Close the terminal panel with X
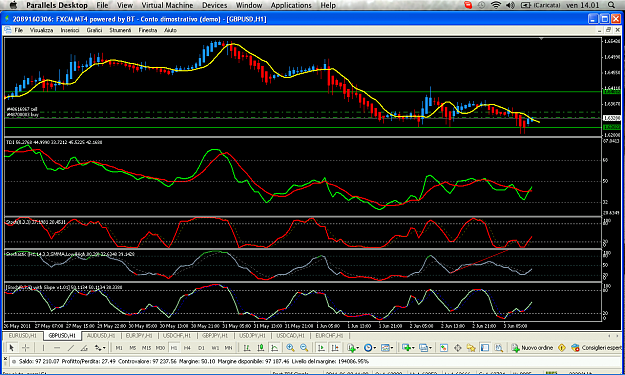The width and height of the screenshot is (625, 375). [6, 359]
